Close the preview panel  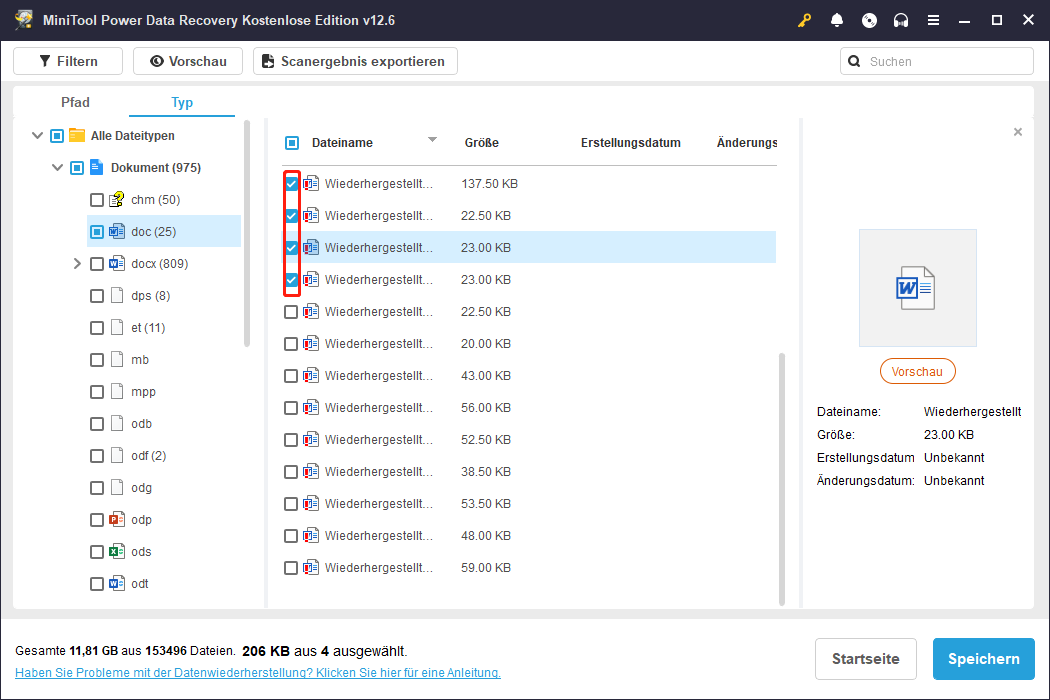[1018, 132]
